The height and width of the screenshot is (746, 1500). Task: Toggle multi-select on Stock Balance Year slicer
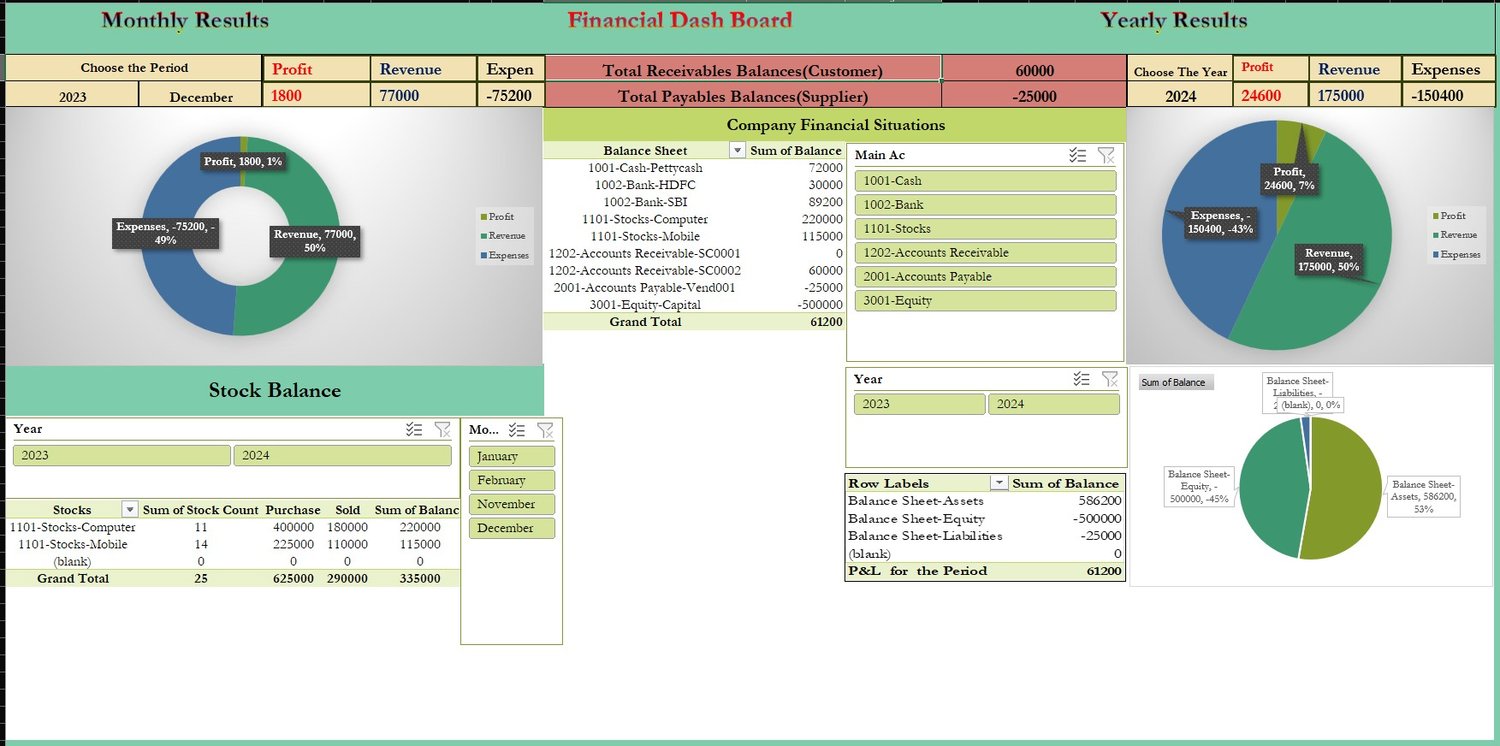415,429
